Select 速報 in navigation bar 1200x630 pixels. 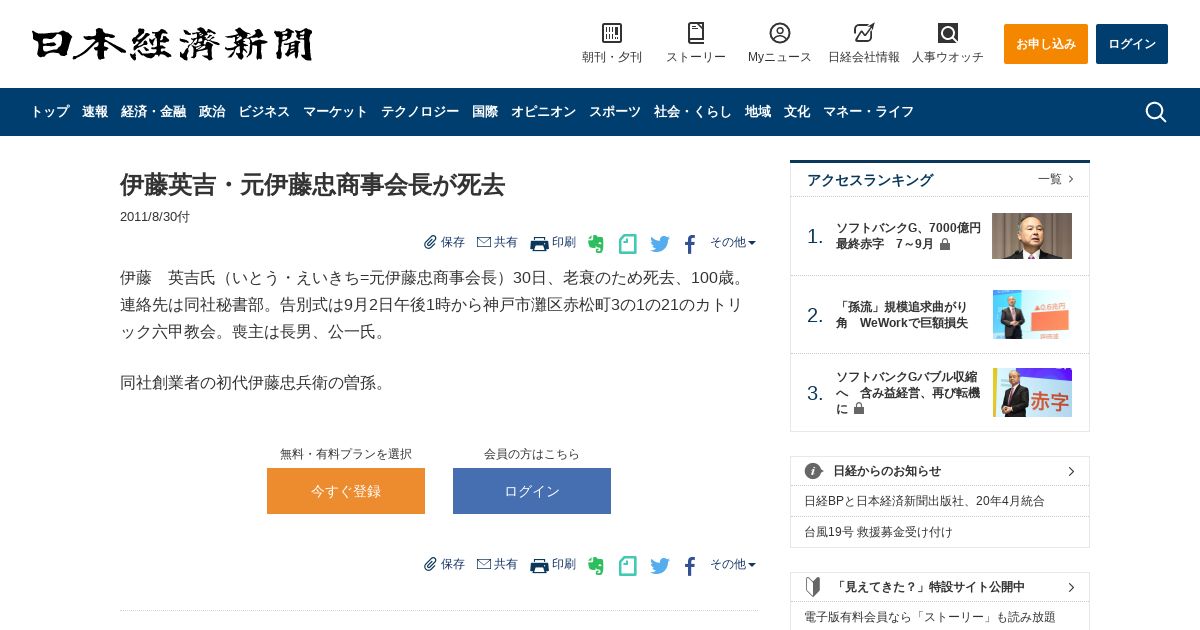[x=95, y=112]
